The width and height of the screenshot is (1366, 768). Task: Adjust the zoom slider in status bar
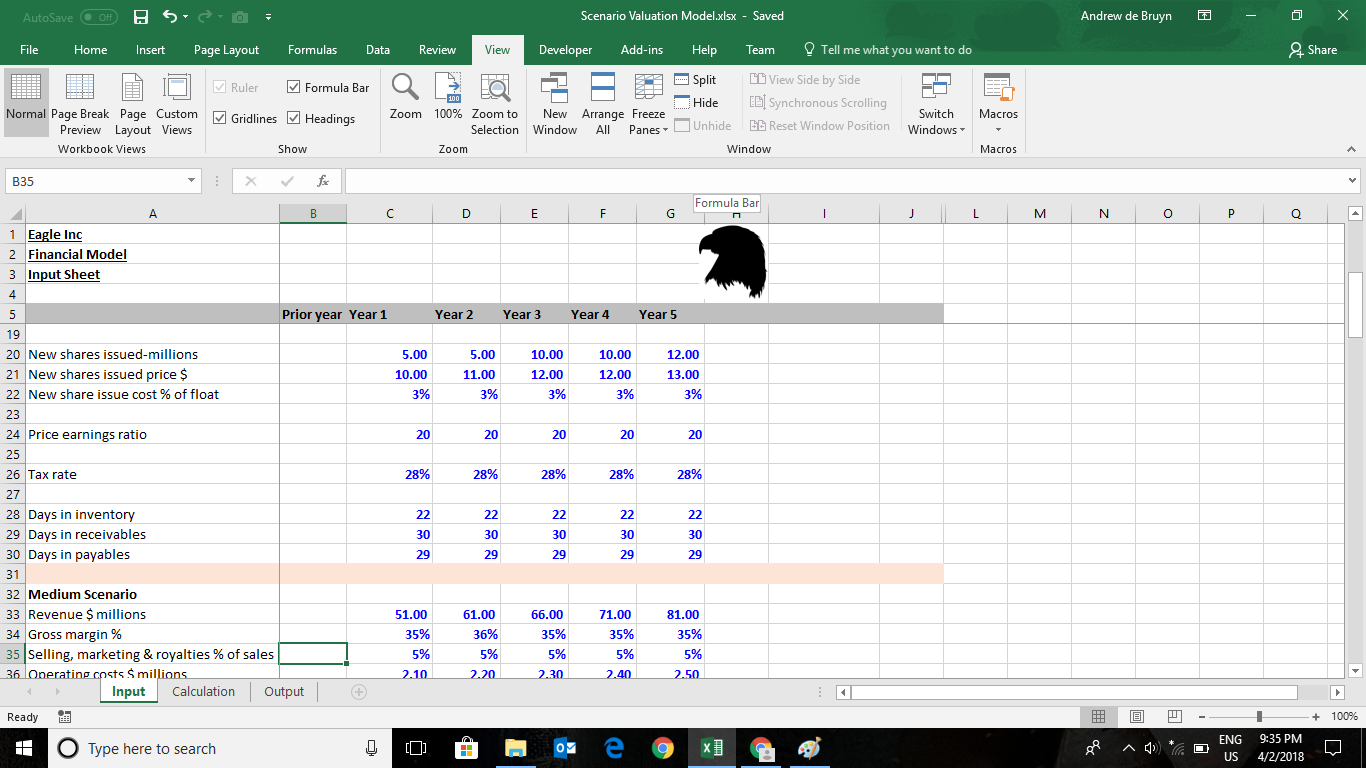(1261, 717)
